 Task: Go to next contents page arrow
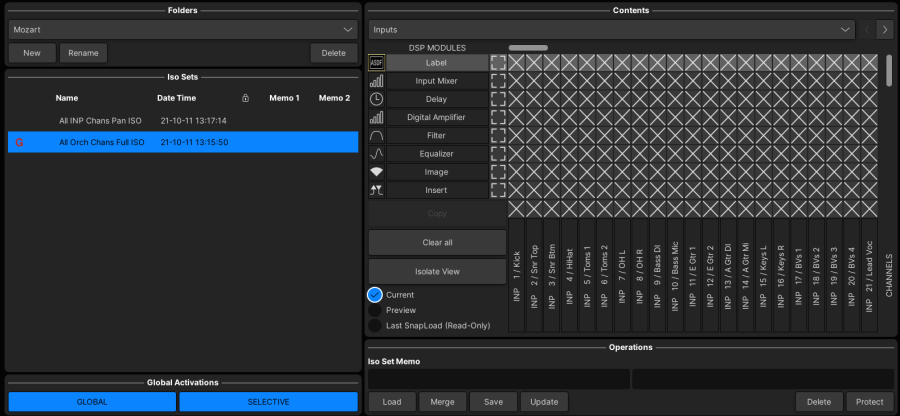(884, 30)
